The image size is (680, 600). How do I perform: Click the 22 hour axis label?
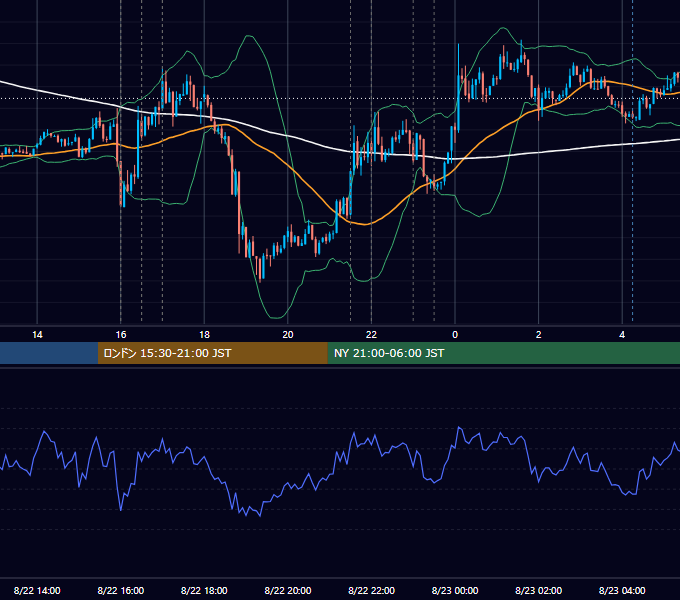tap(371, 335)
